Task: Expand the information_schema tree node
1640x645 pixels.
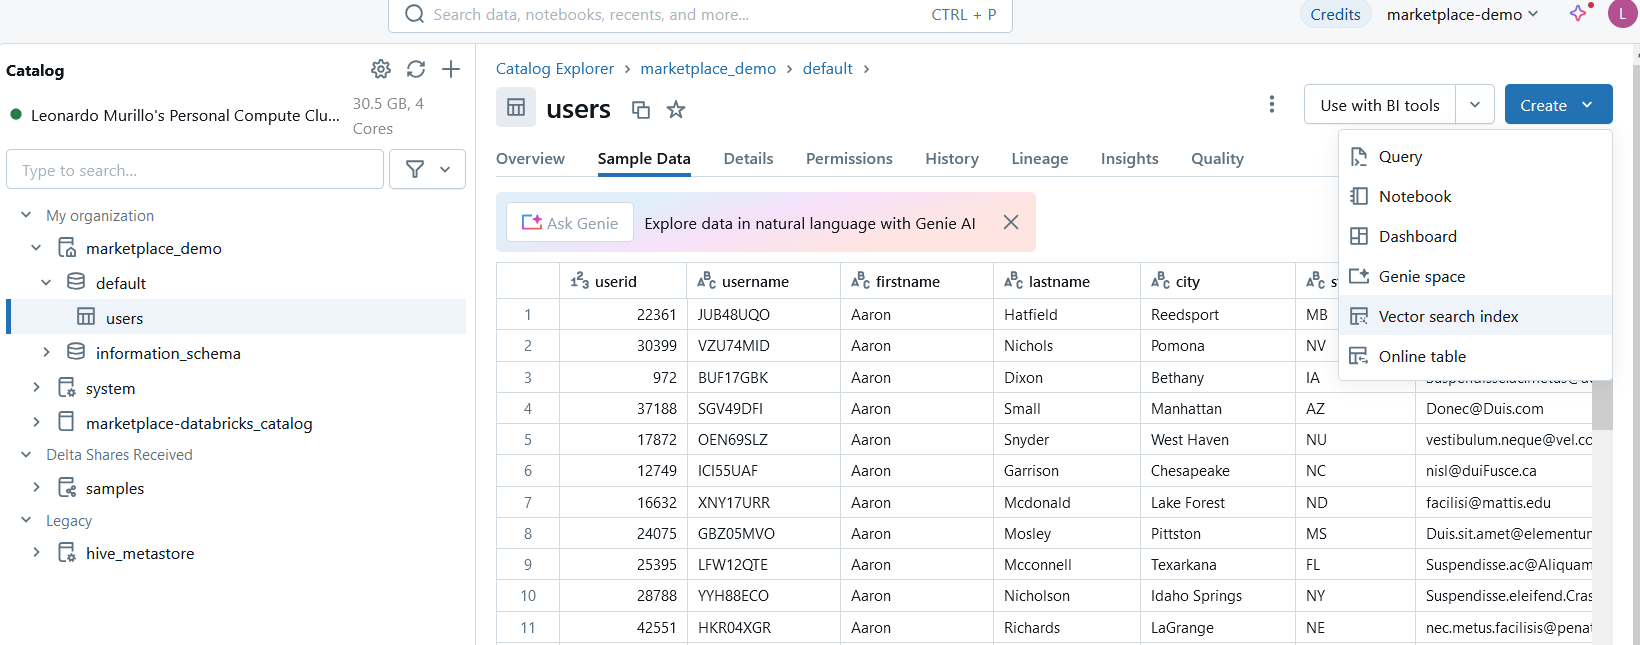Action: pos(46,353)
